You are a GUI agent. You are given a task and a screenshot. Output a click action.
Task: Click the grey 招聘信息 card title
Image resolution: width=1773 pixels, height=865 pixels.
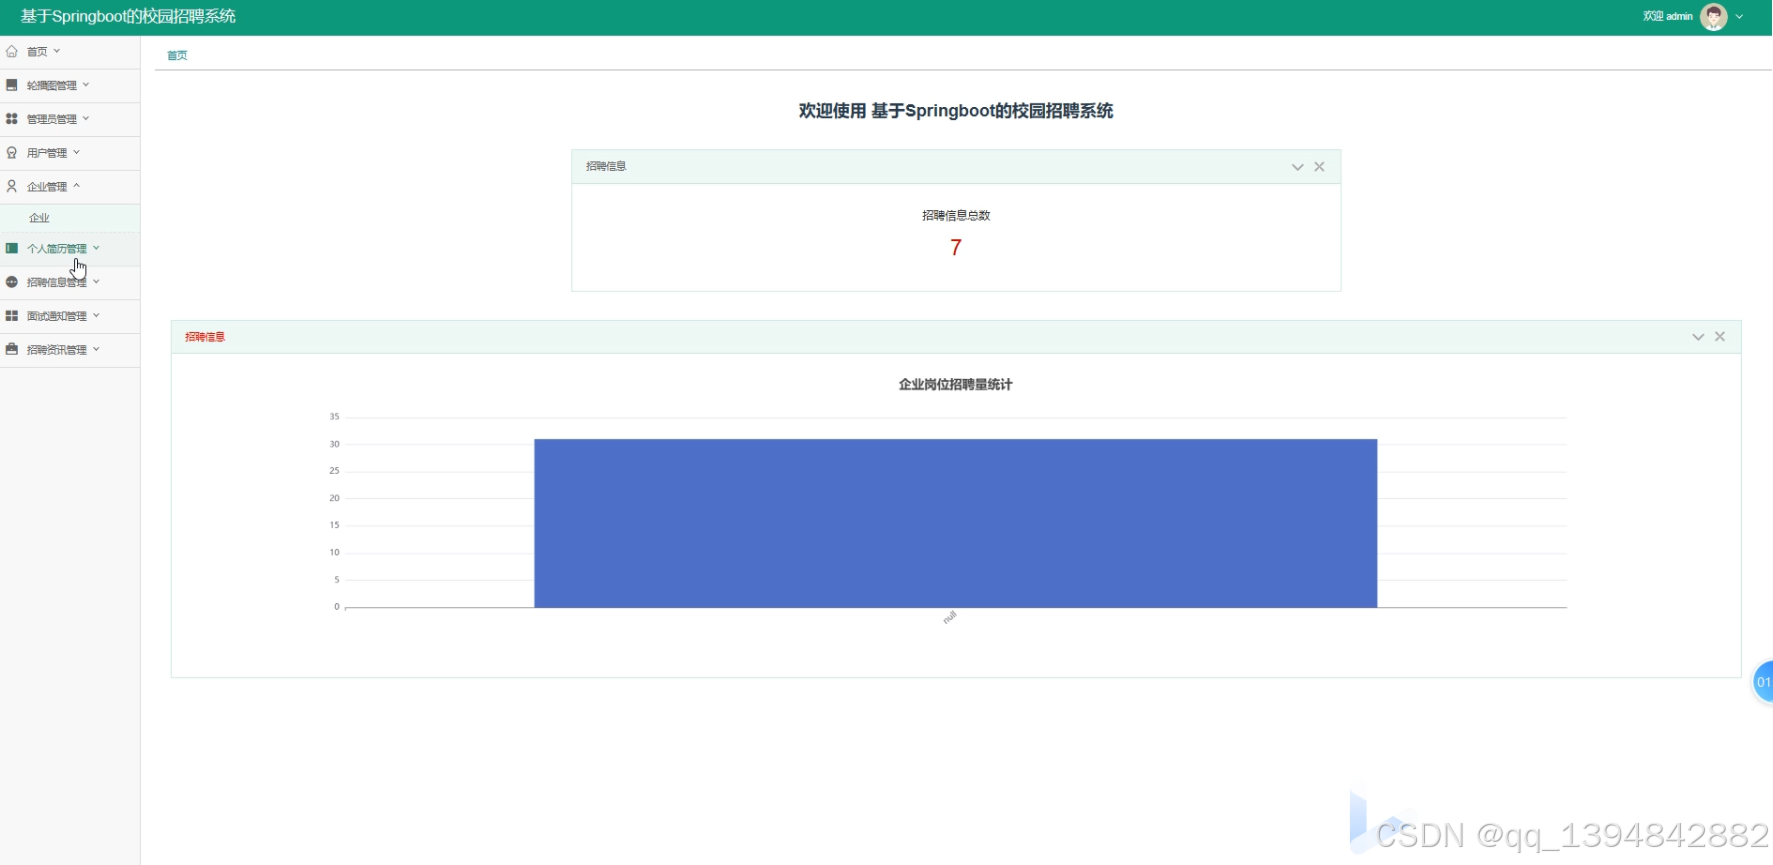pos(606,166)
